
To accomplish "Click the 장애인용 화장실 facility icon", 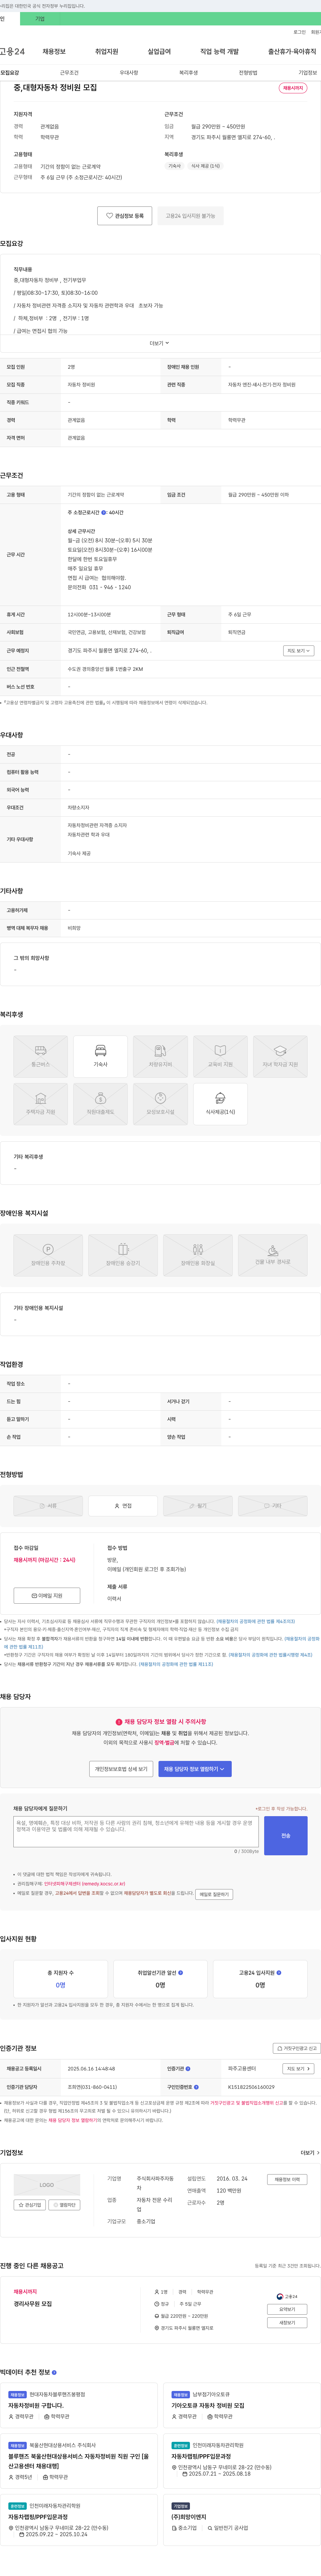I will 198,1255.
